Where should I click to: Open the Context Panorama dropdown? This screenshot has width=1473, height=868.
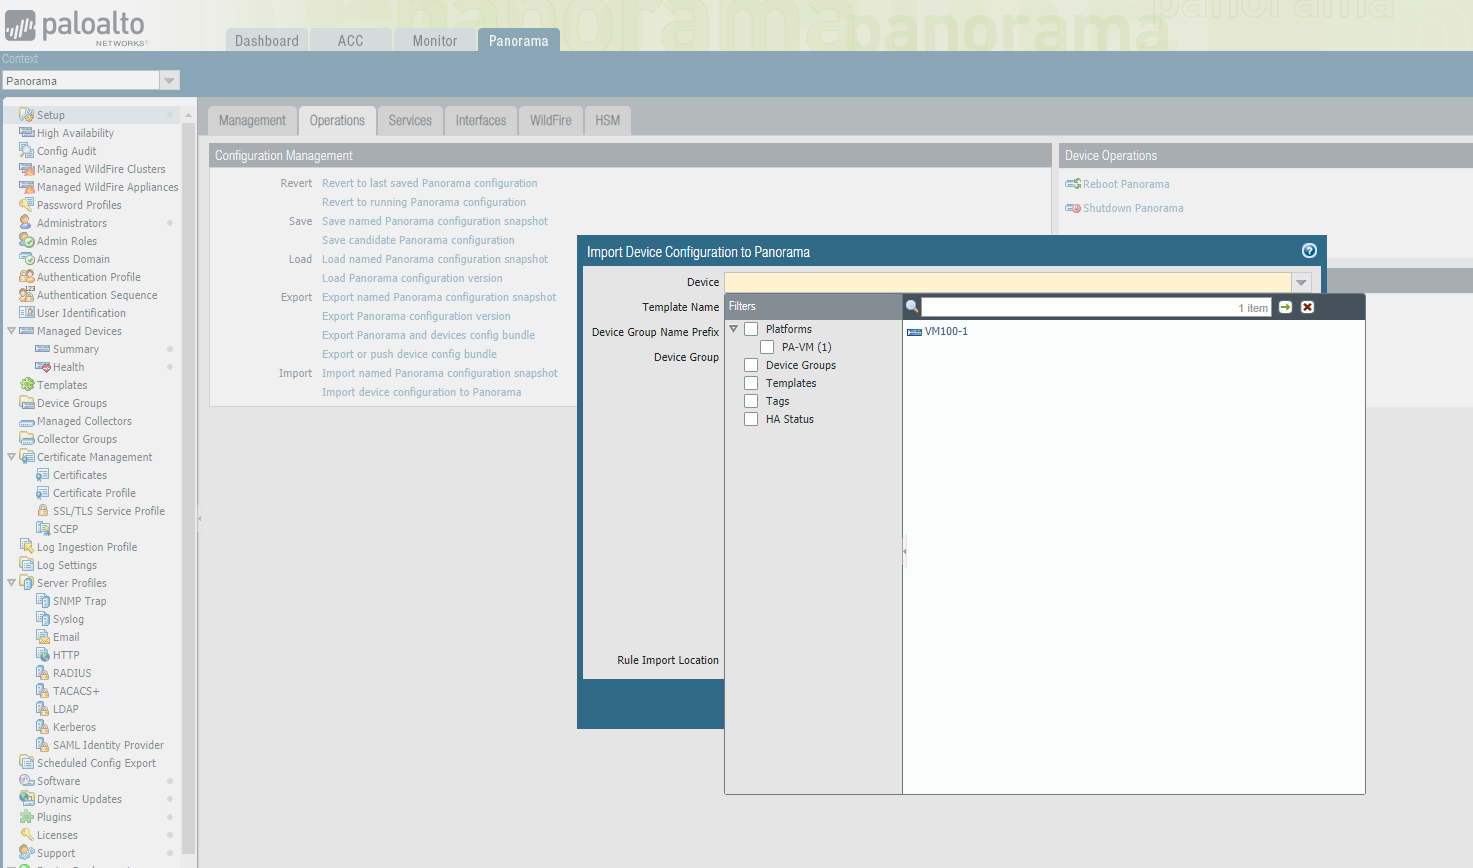pos(169,81)
